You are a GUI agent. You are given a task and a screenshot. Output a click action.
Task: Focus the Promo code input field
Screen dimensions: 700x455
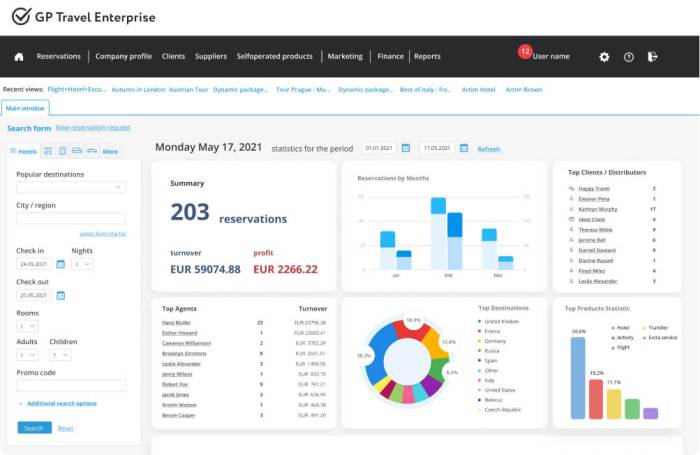pyautogui.click(x=71, y=385)
